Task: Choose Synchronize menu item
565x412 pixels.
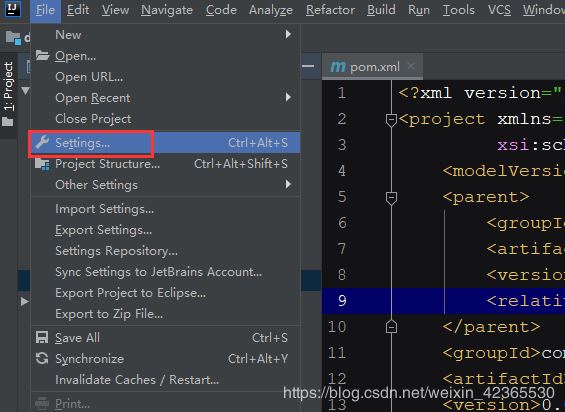Action: tap(166, 359)
